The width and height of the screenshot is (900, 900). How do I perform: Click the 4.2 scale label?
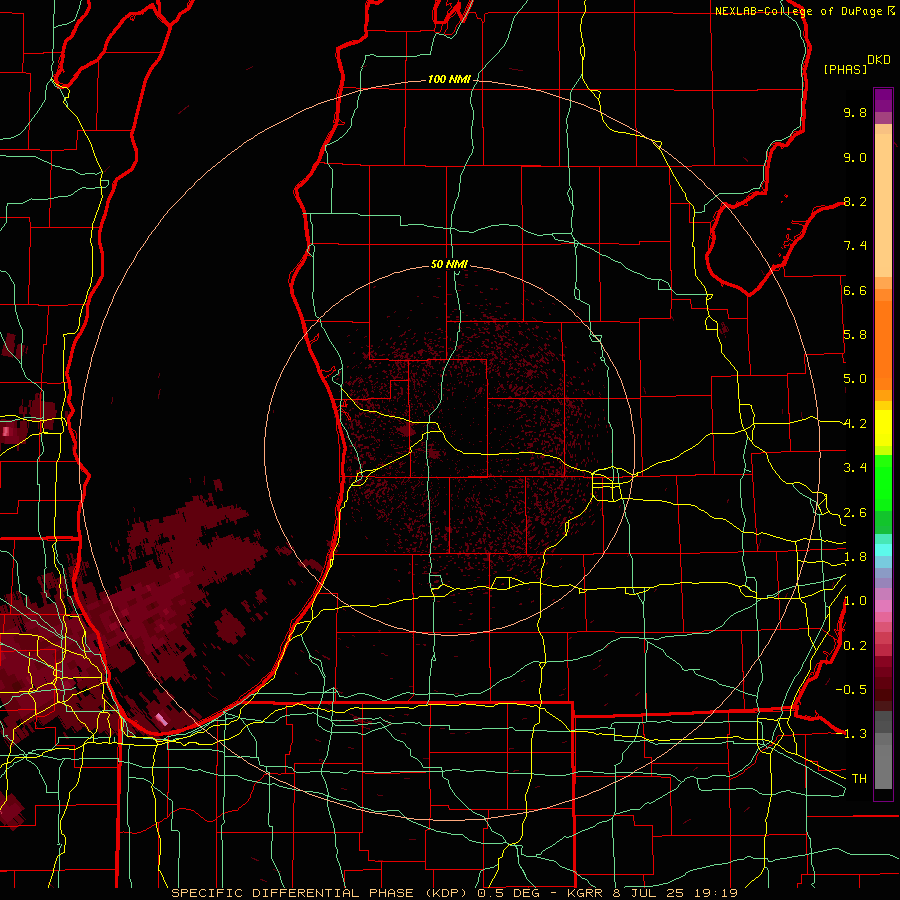click(855, 424)
